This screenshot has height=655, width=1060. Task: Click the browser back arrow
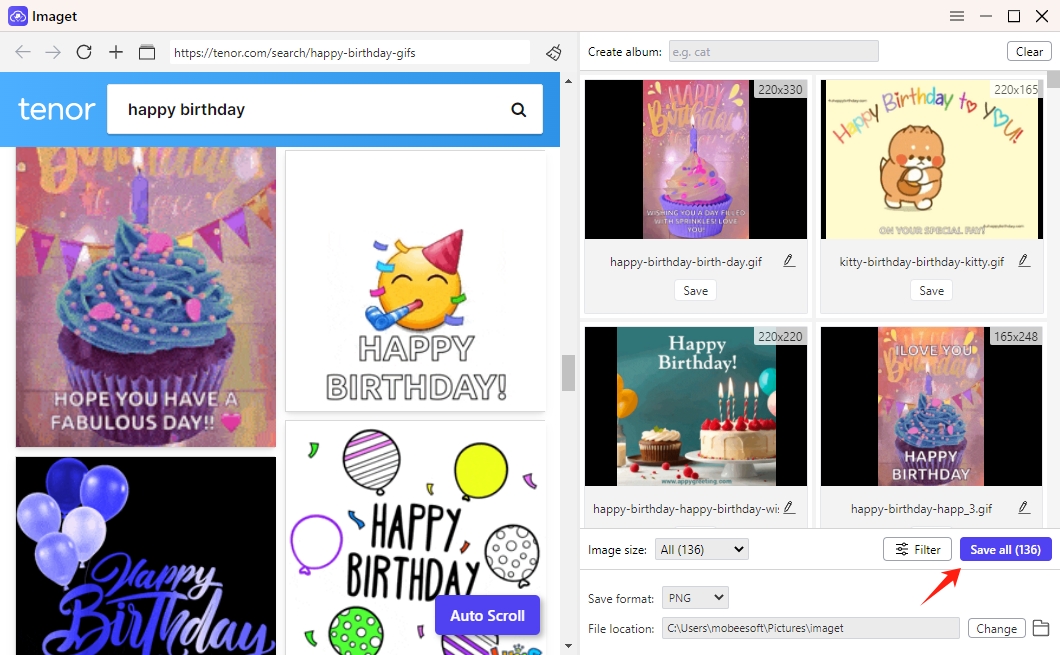23,52
